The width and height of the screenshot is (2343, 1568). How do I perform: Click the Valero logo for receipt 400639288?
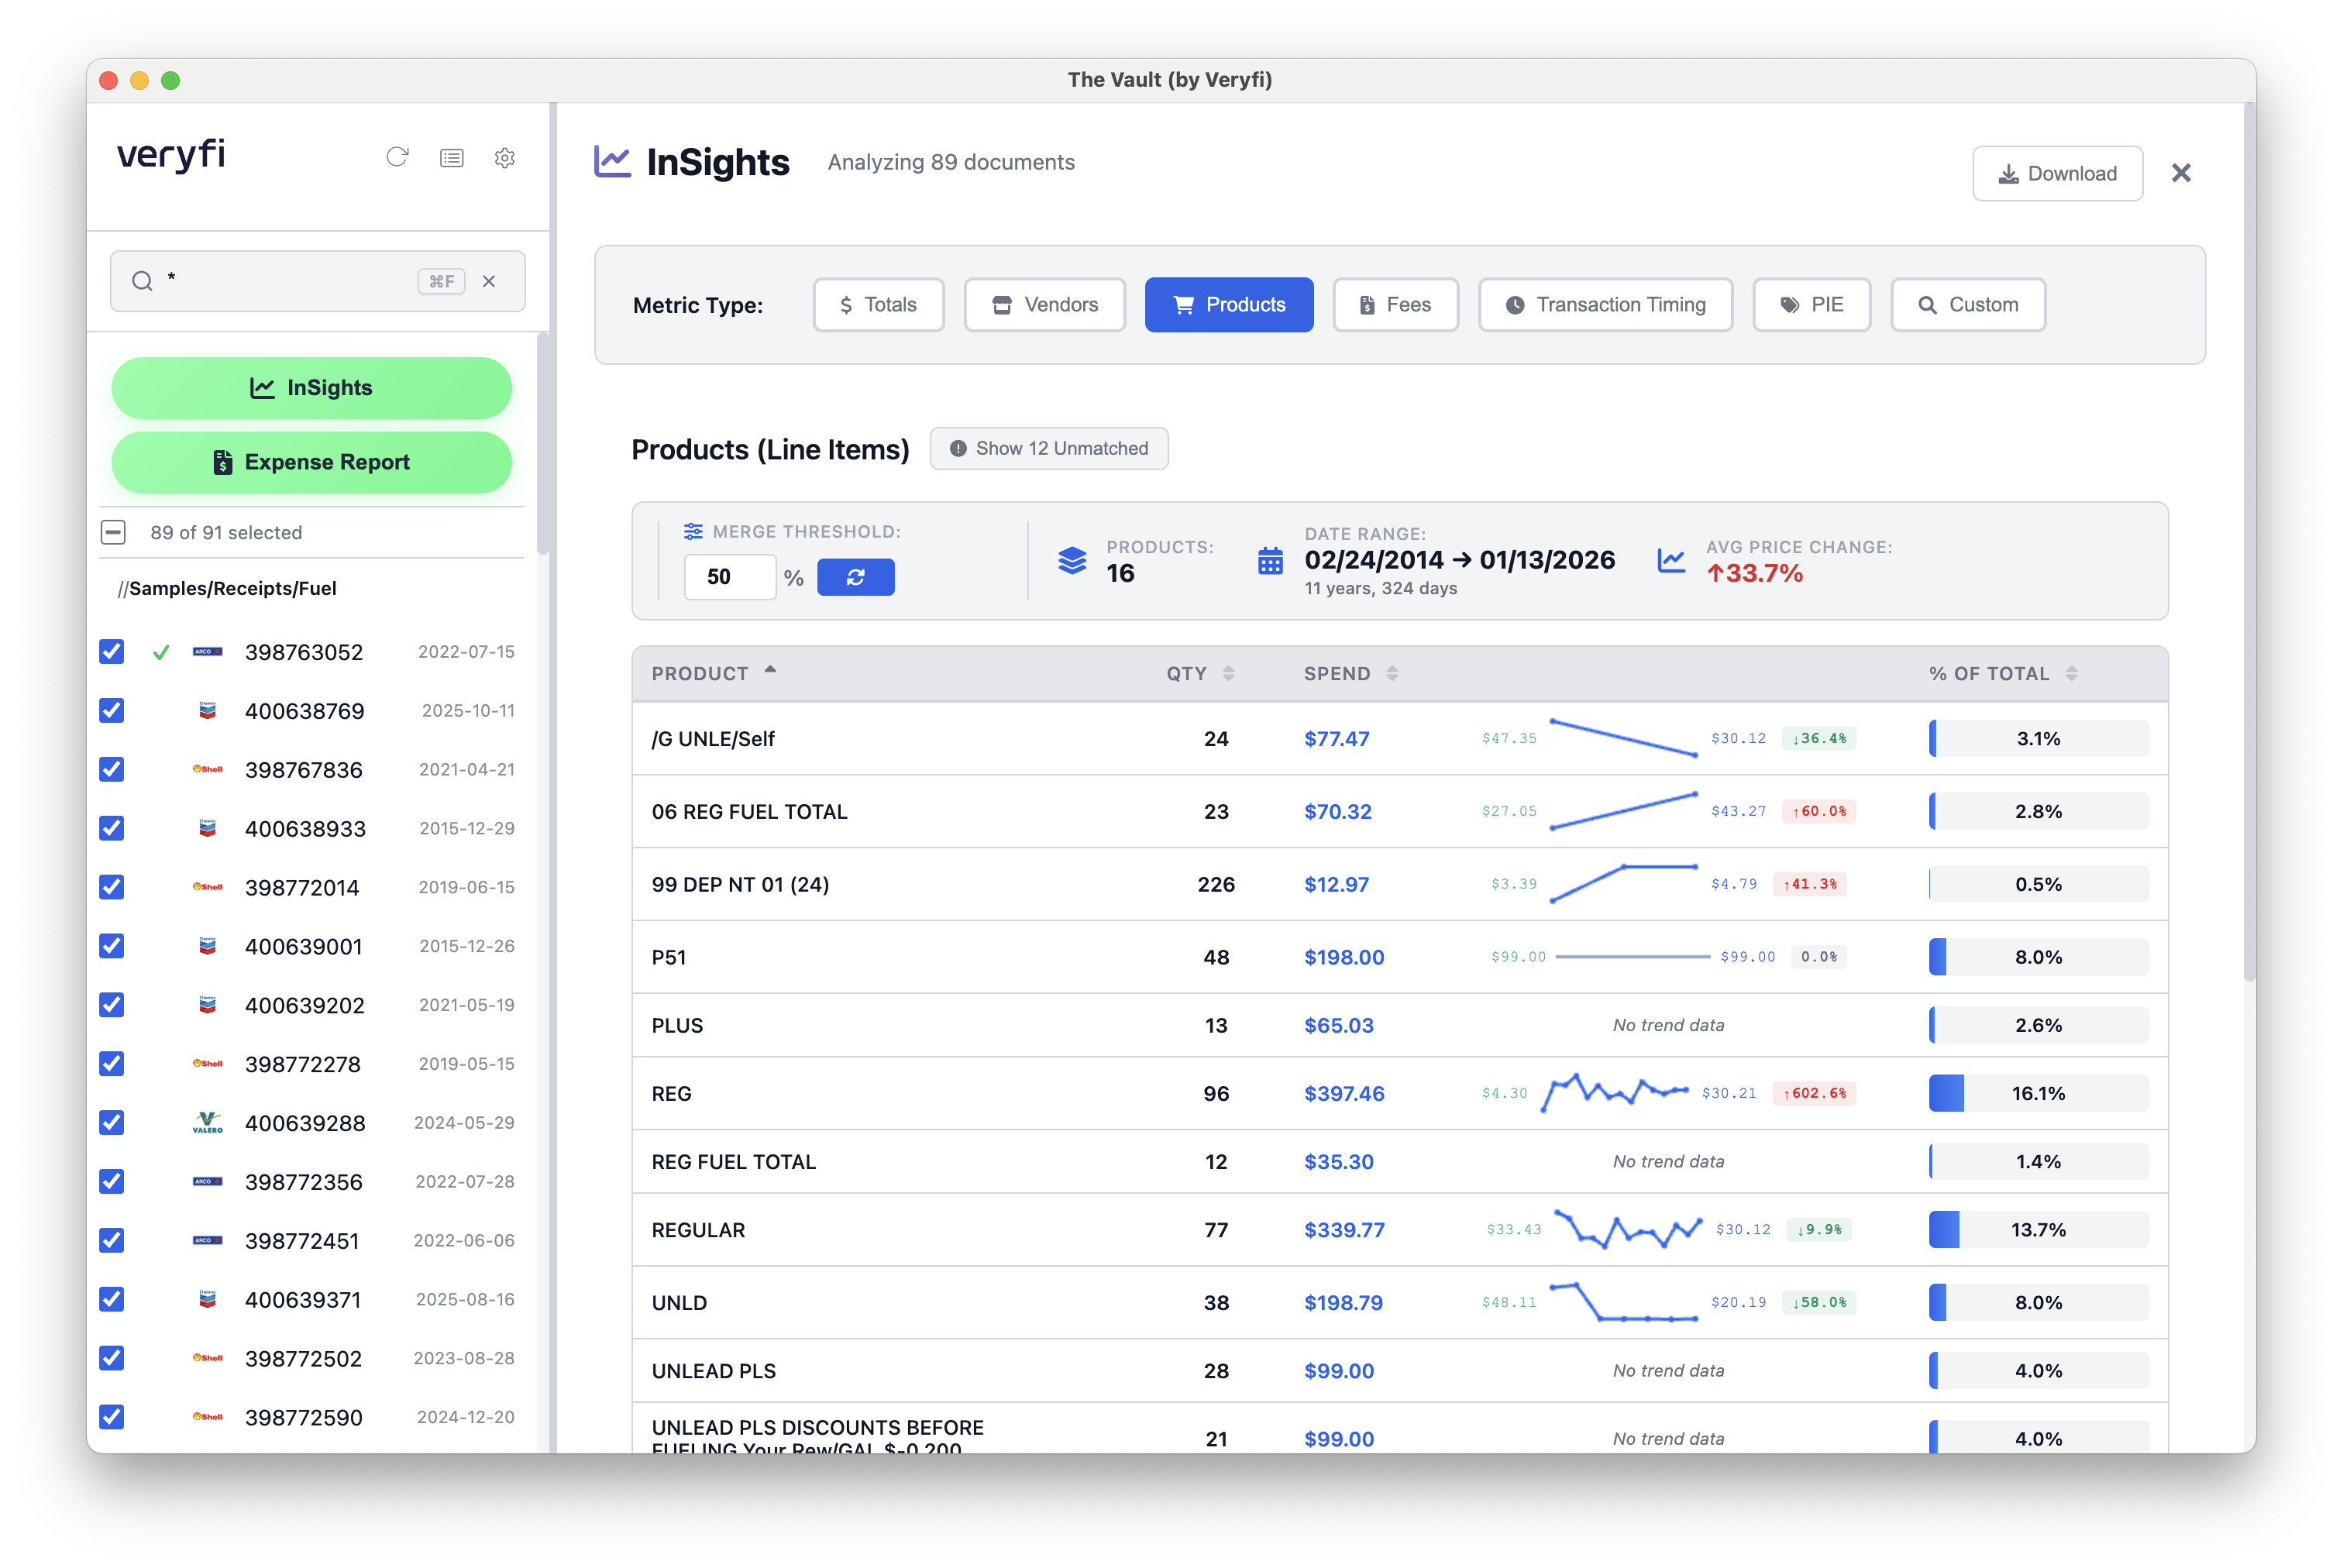pos(207,1122)
